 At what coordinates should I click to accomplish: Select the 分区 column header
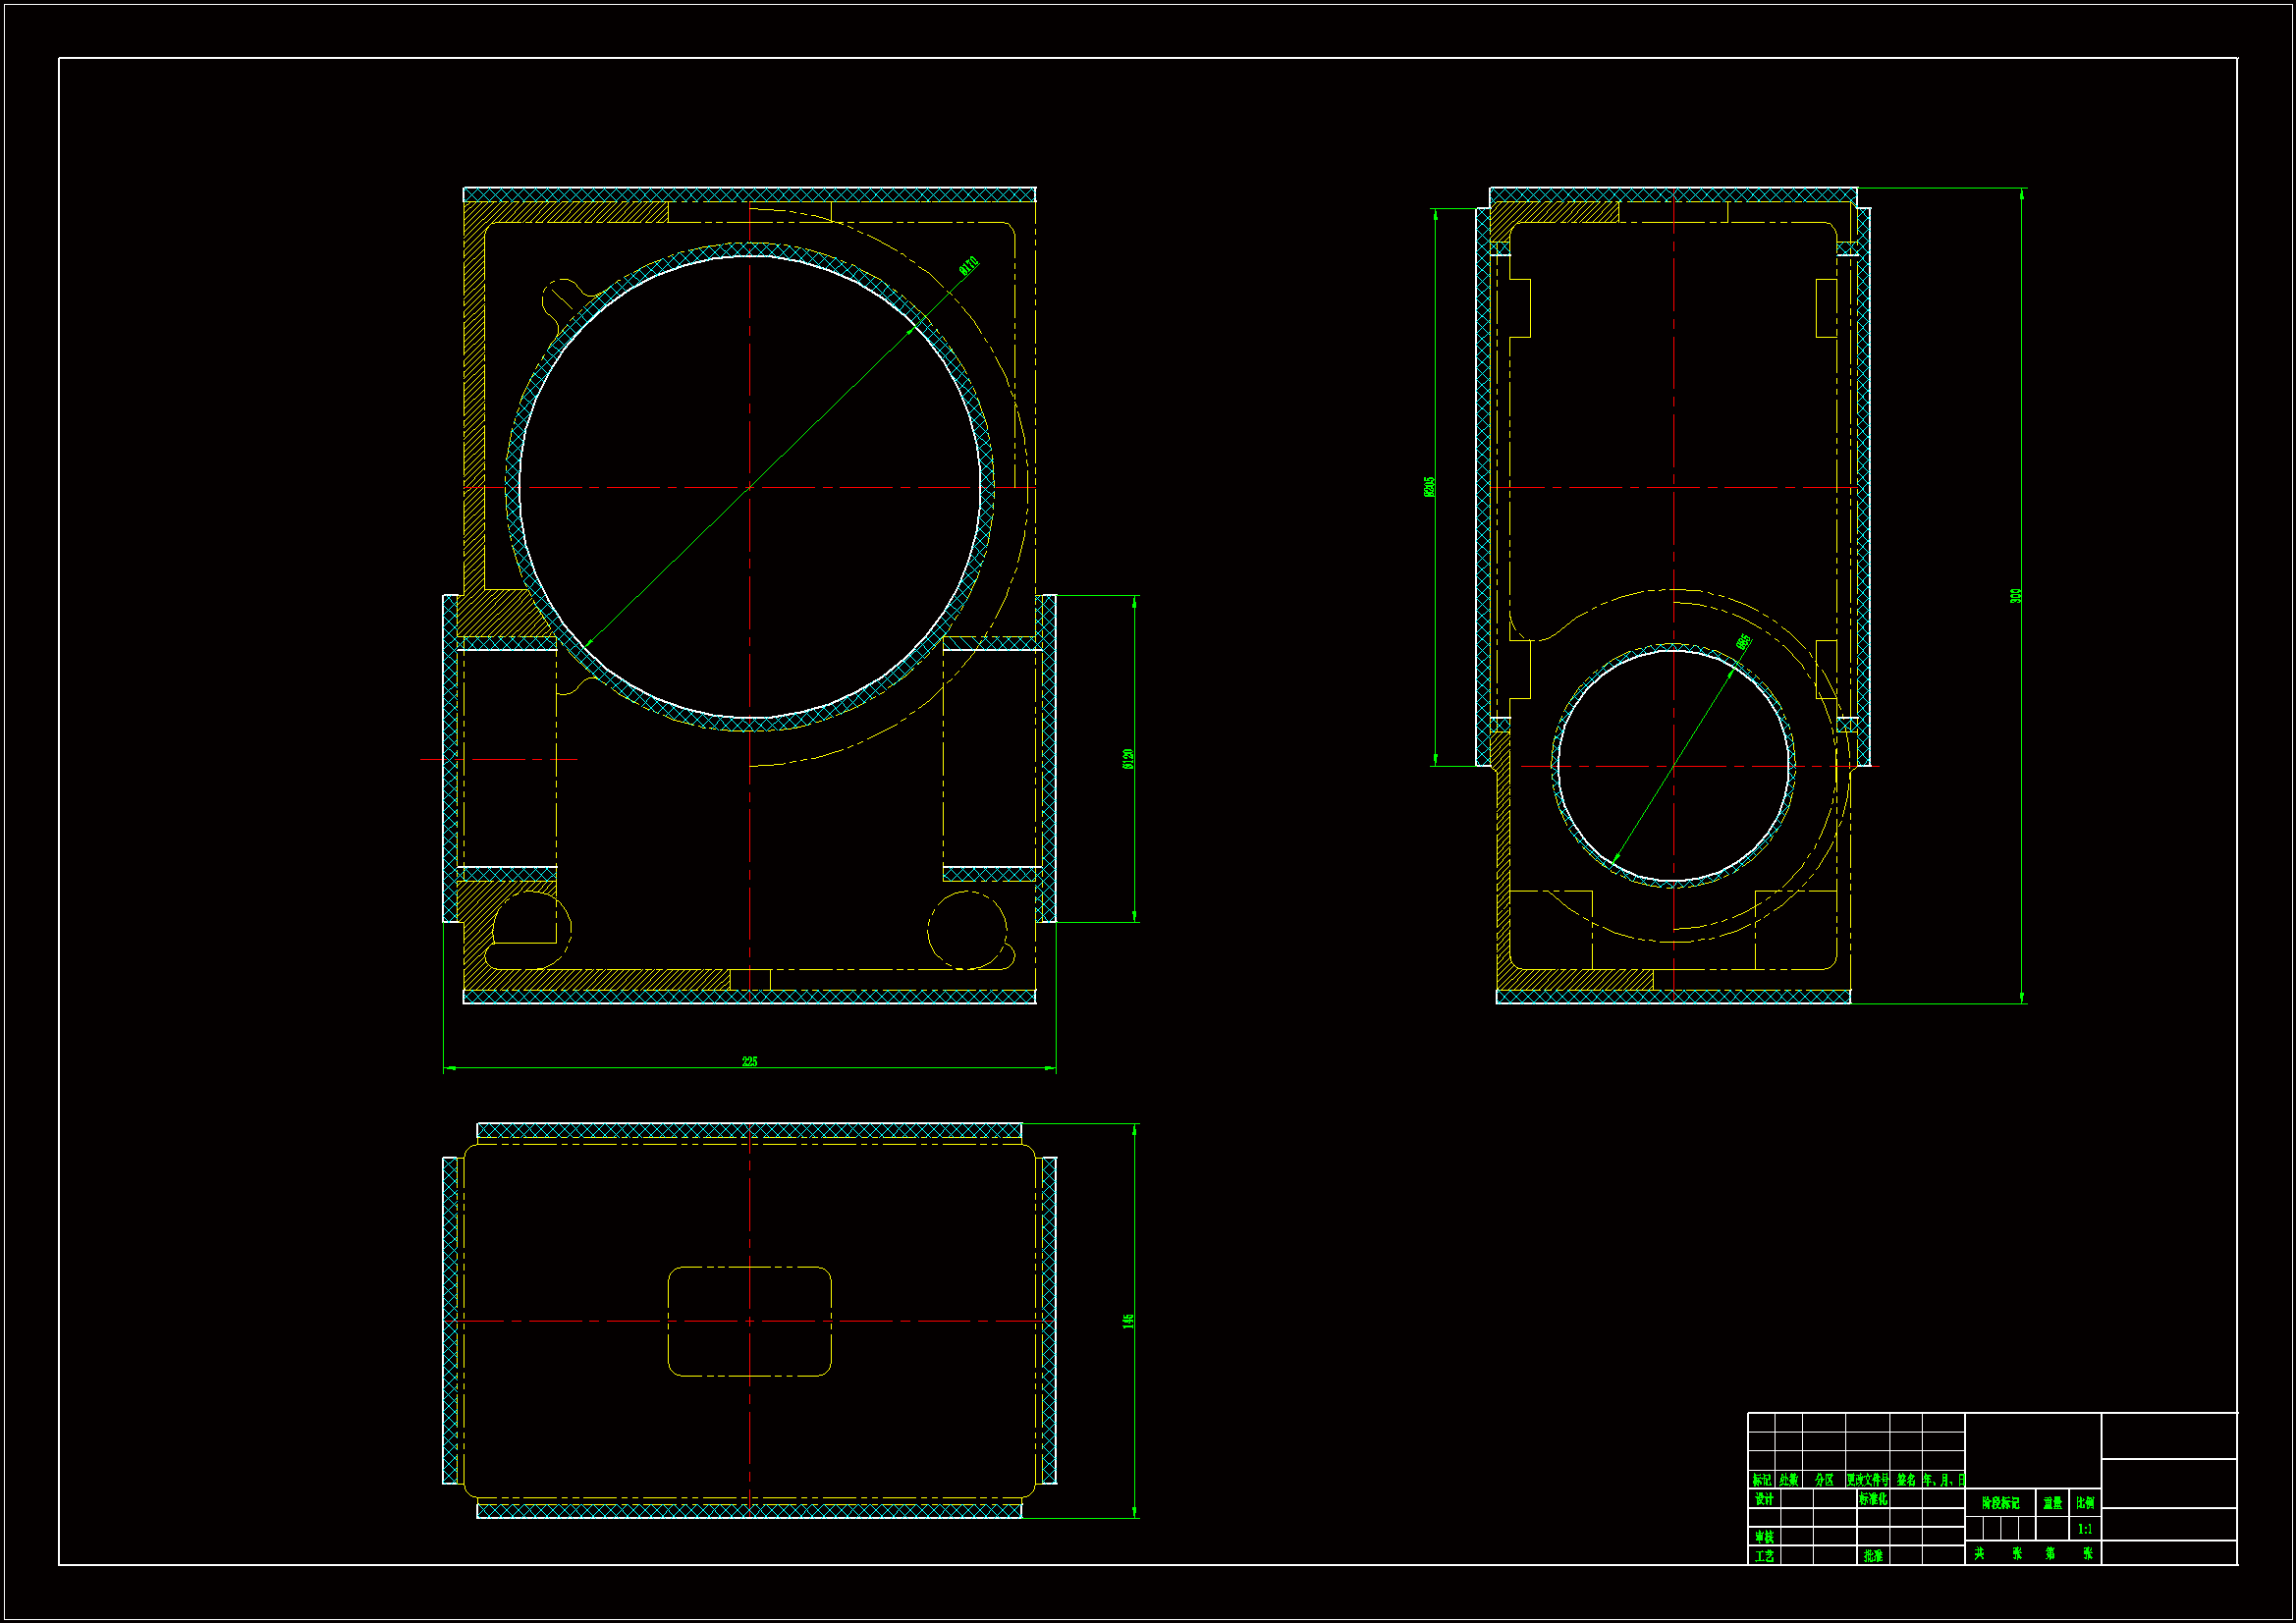click(1824, 1479)
